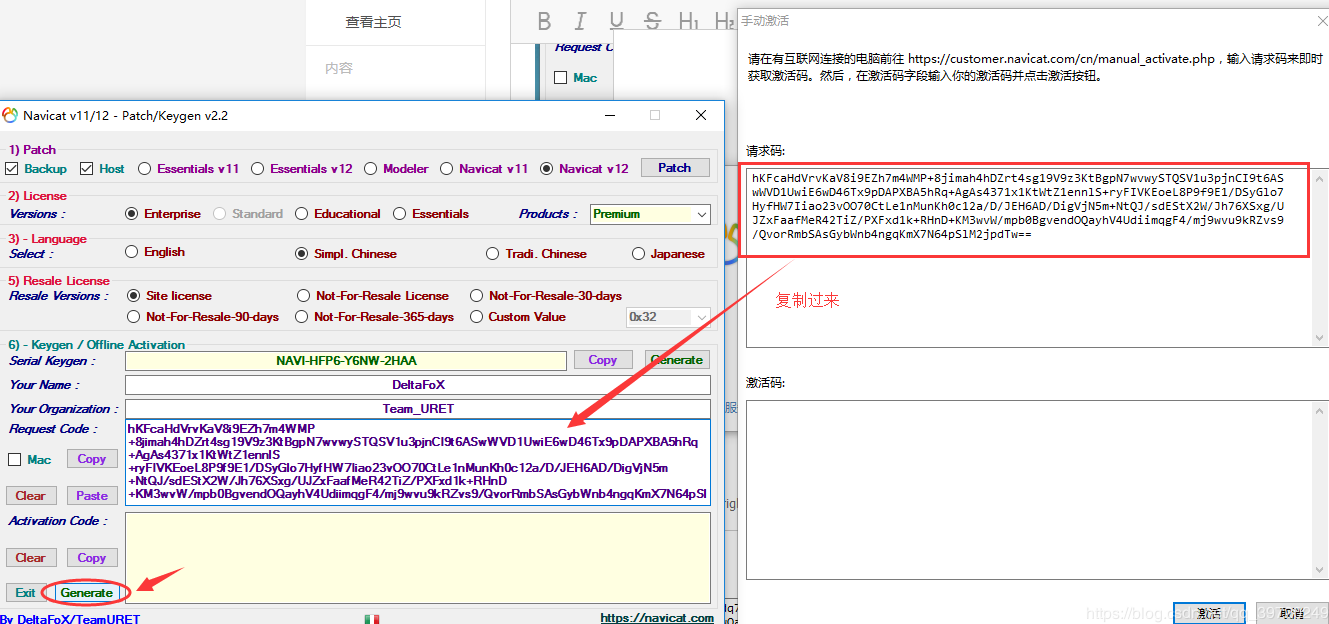Image resolution: width=1329 pixels, height=624 pixels.
Task: Generate a new serial keygen
Action: point(676,360)
